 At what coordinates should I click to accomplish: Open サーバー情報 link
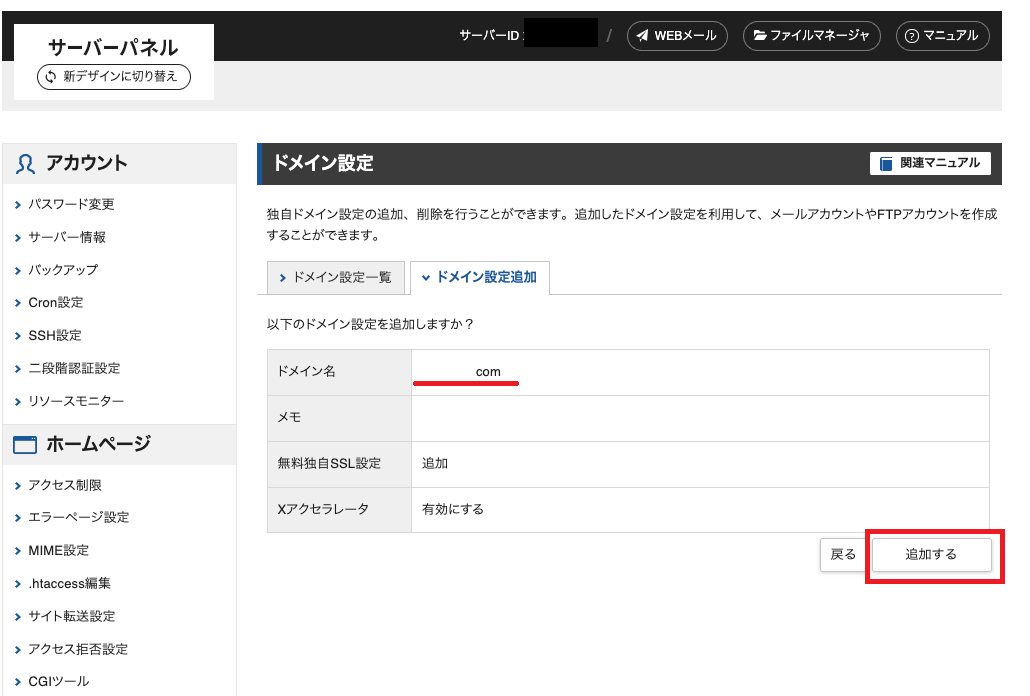click(67, 238)
